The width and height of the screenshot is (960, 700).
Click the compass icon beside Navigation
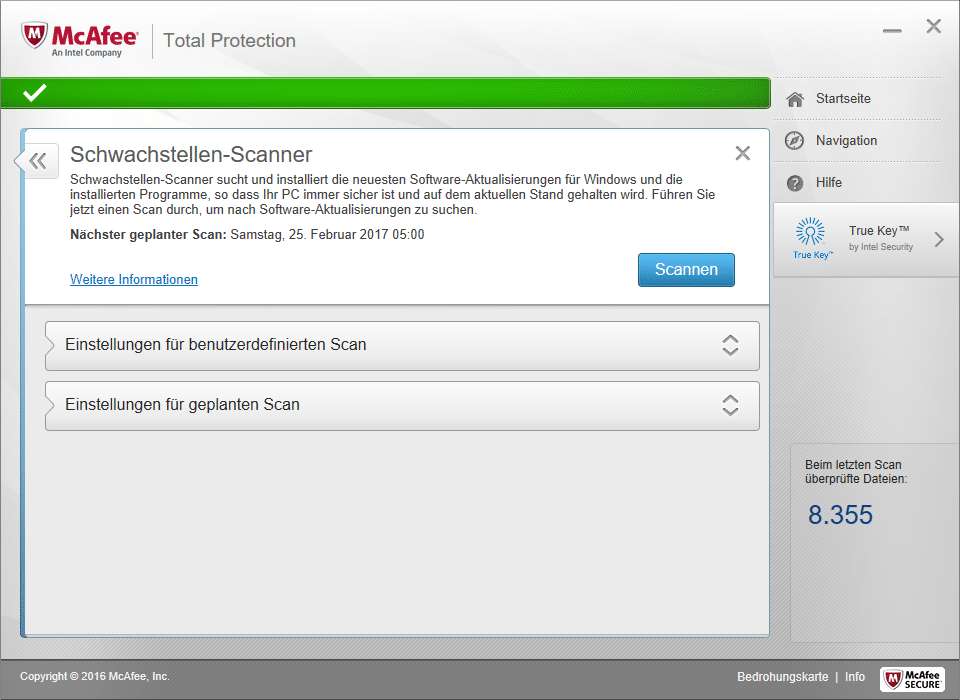[795, 141]
